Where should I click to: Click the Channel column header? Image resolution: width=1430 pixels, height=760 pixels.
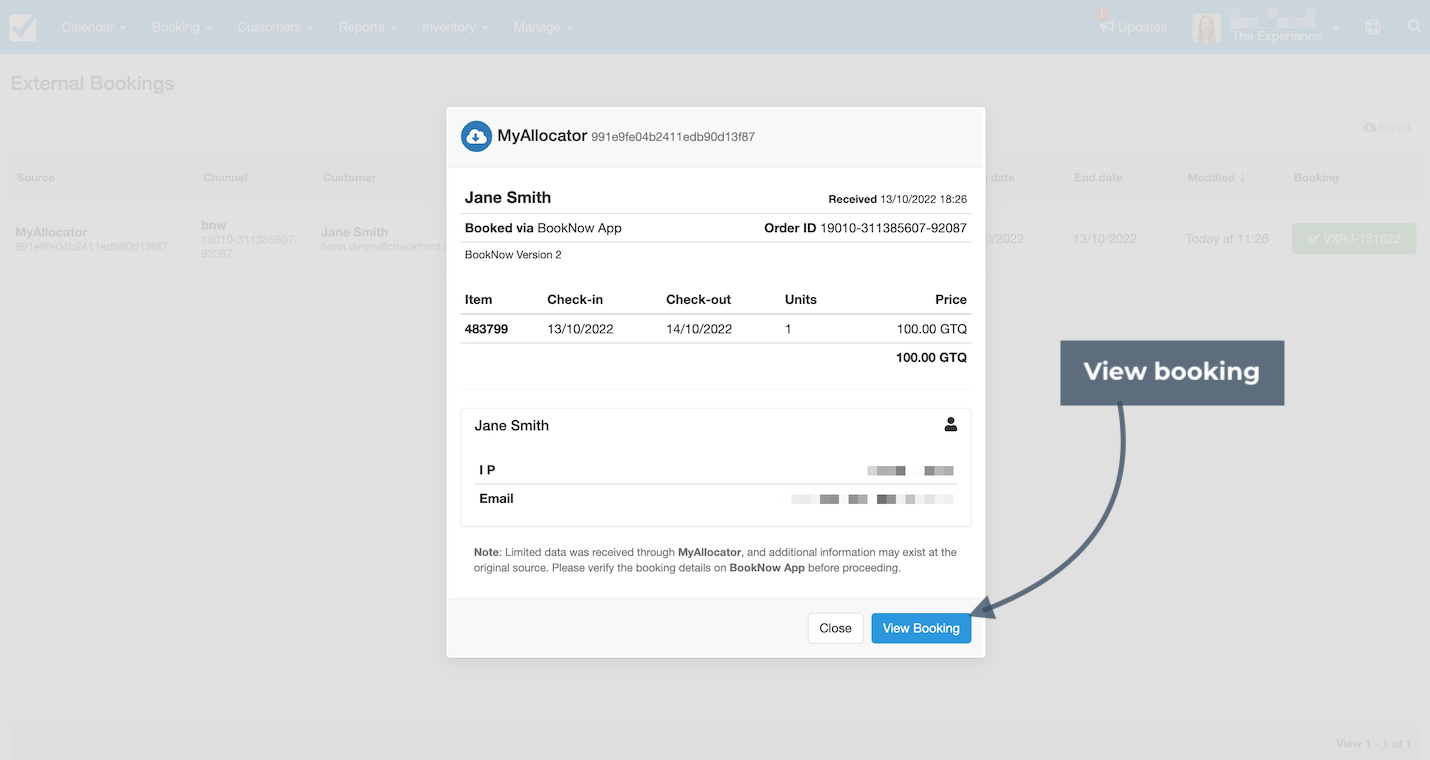(225, 177)
